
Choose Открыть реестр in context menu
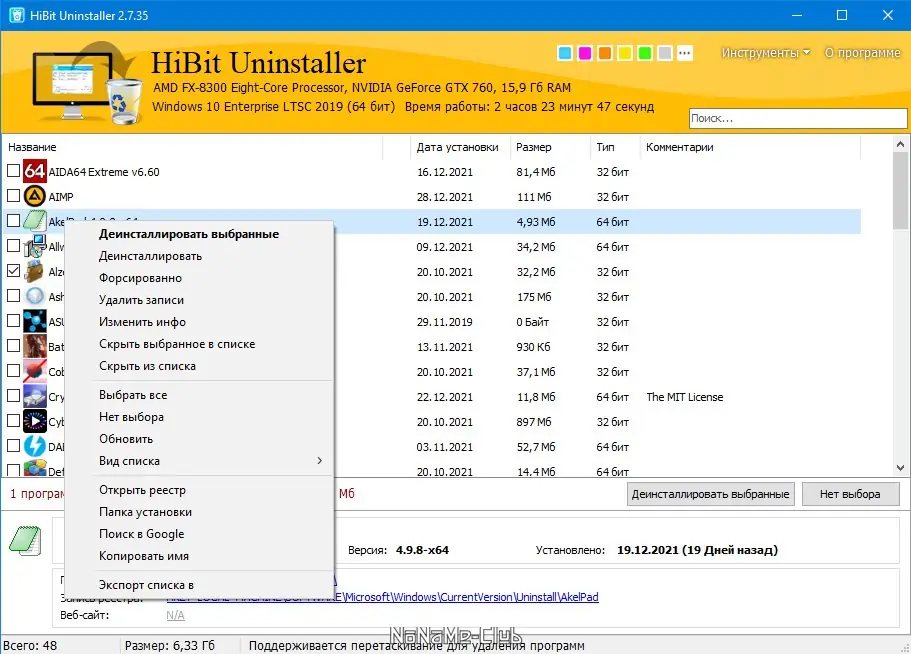coord(199,490)
